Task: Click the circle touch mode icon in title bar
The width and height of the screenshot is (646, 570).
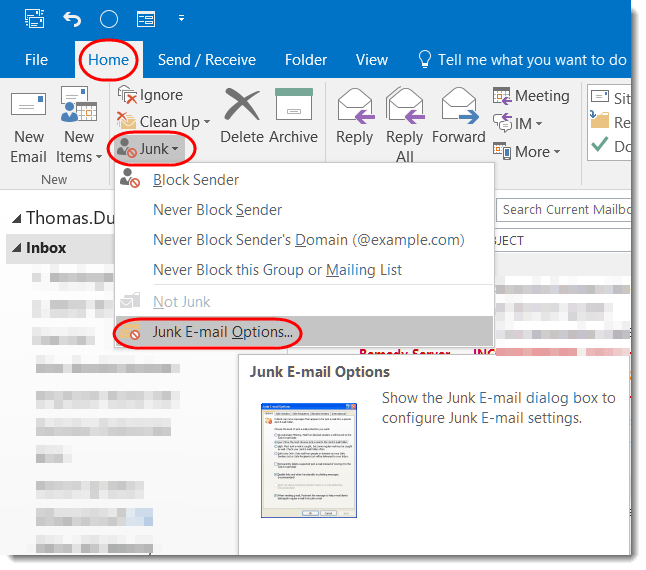Action: (109, 19)
